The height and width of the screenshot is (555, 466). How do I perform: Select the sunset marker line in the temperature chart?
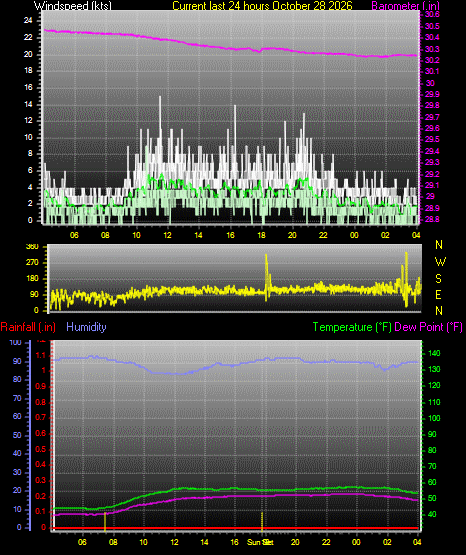(x=262, y=521)
